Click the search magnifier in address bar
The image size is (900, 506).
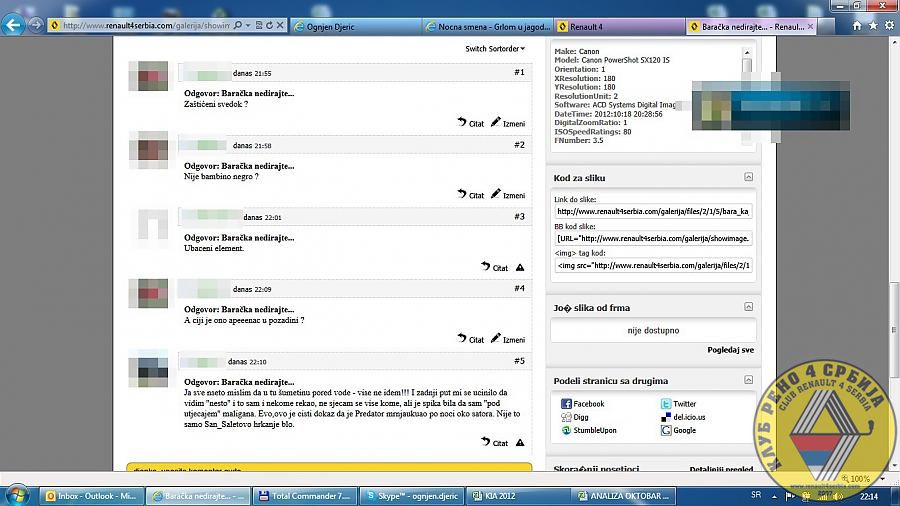click(x=238, y=25)
